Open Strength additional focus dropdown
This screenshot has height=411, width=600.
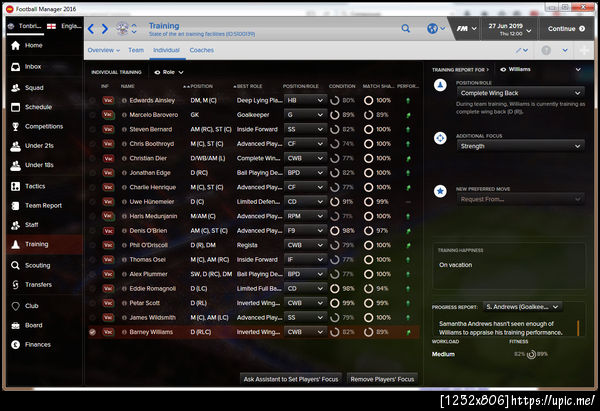pos(520,146)
